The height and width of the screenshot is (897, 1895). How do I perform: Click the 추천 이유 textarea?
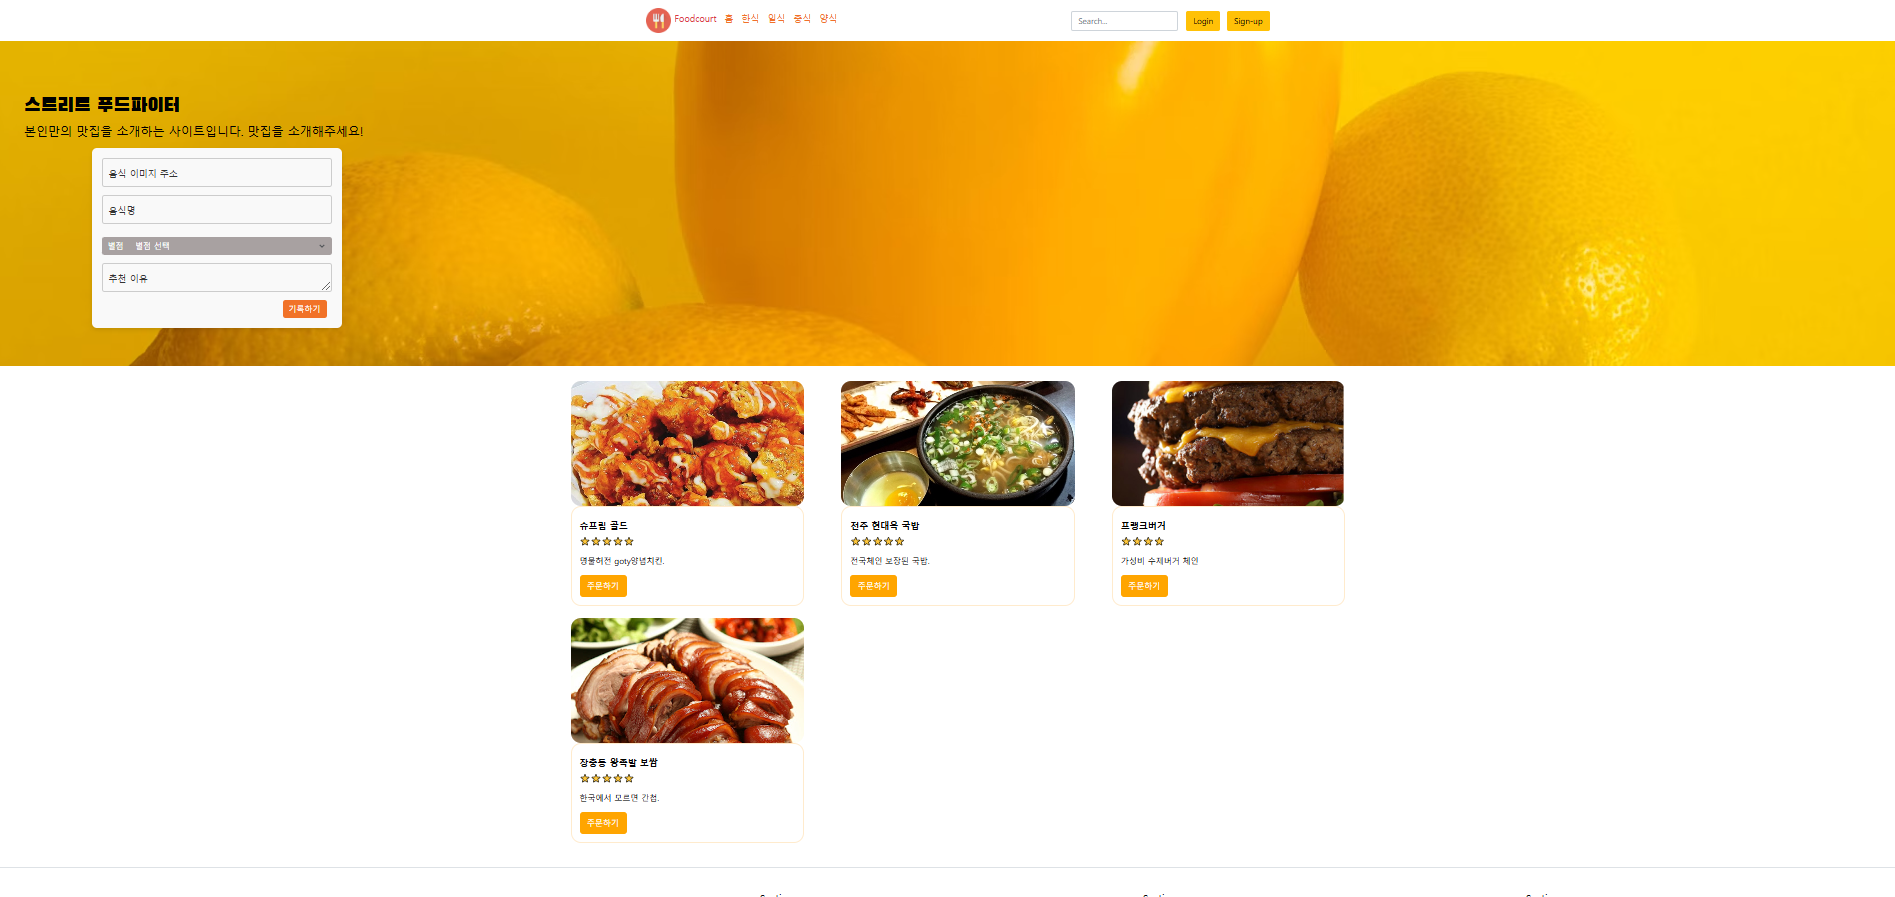(217, 278)
